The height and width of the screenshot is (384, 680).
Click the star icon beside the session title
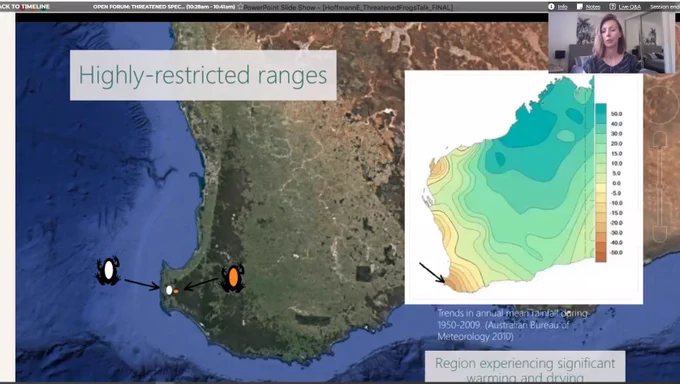240,7
